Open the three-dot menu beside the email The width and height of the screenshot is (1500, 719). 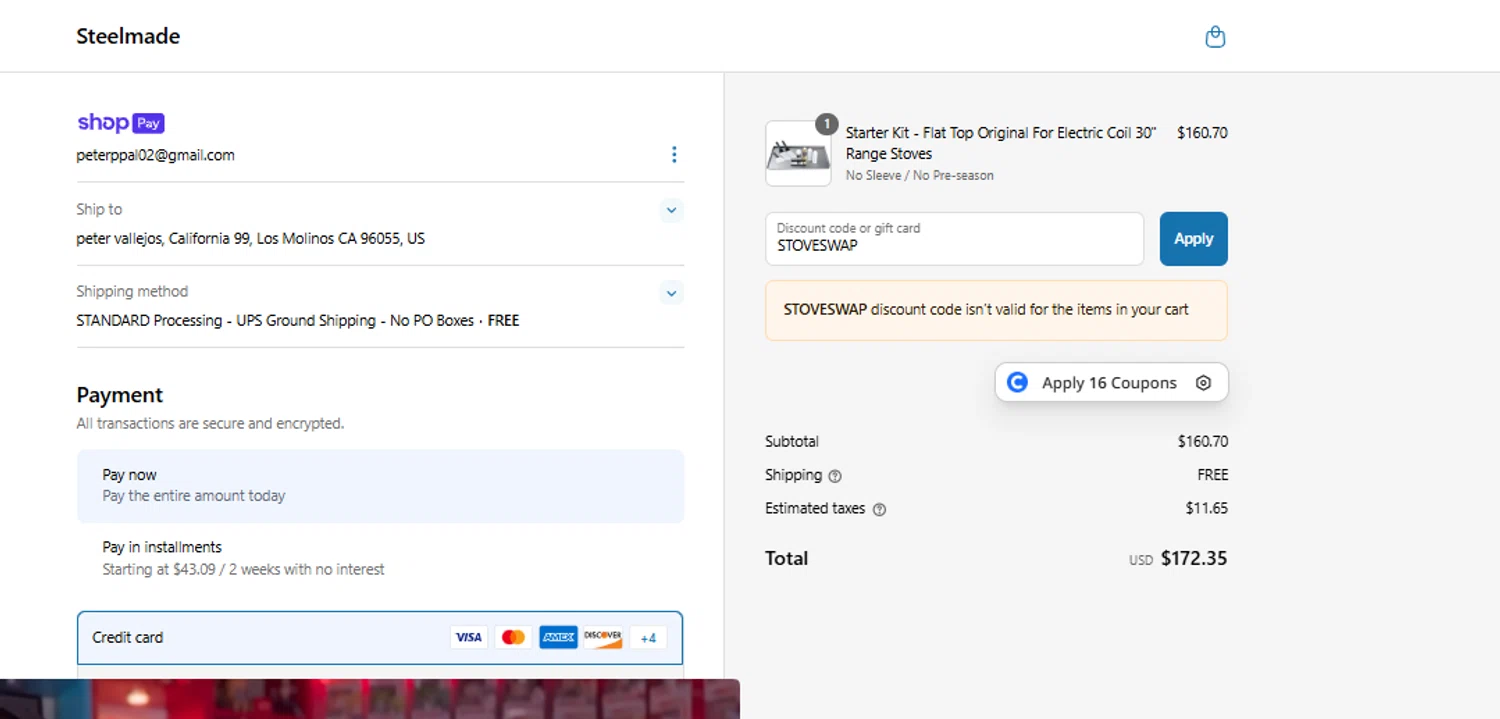[674, 154]
